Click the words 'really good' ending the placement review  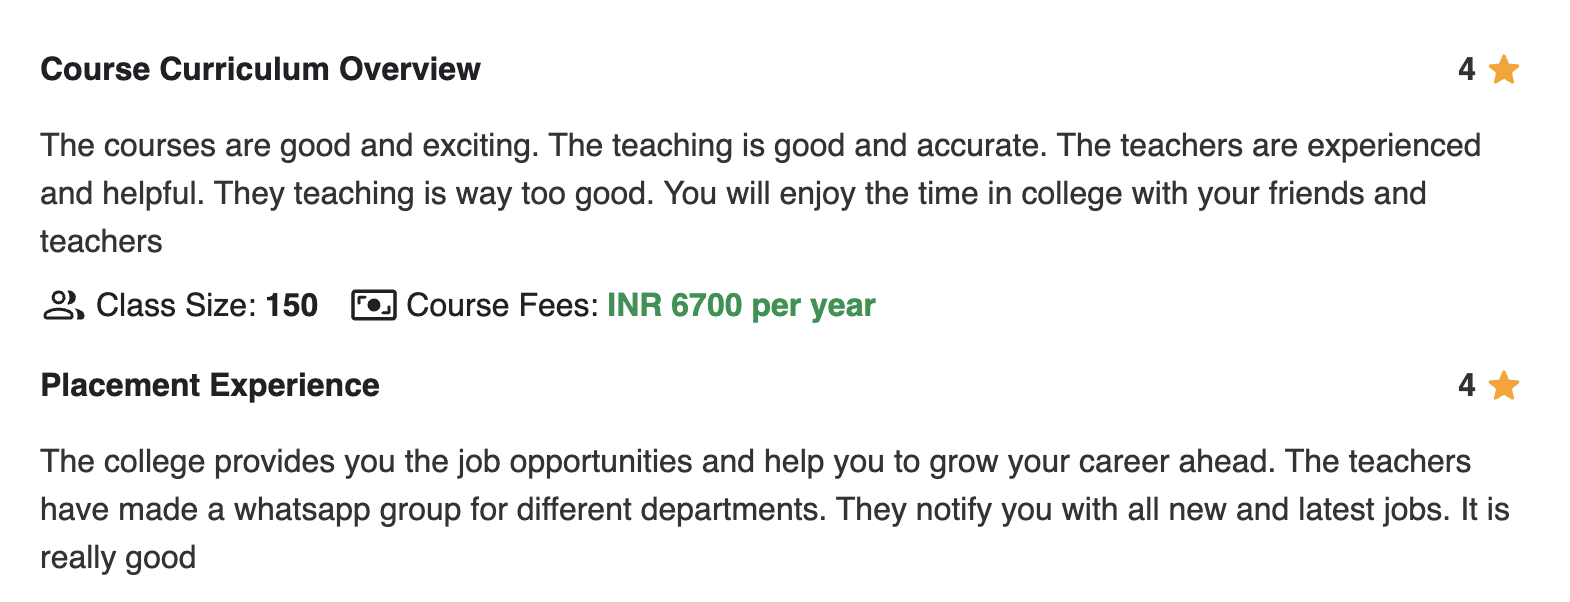(118, 558)
